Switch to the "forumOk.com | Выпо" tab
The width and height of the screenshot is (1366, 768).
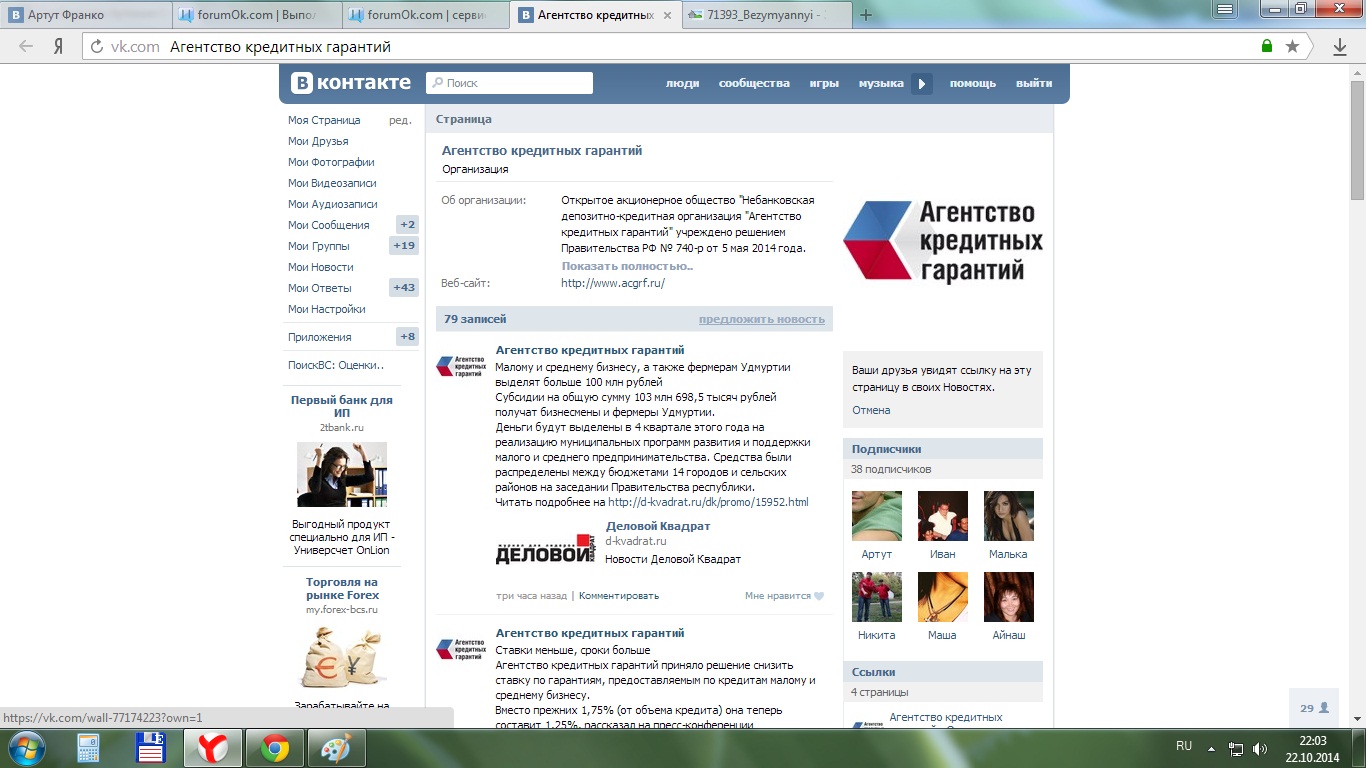[256, 15]
